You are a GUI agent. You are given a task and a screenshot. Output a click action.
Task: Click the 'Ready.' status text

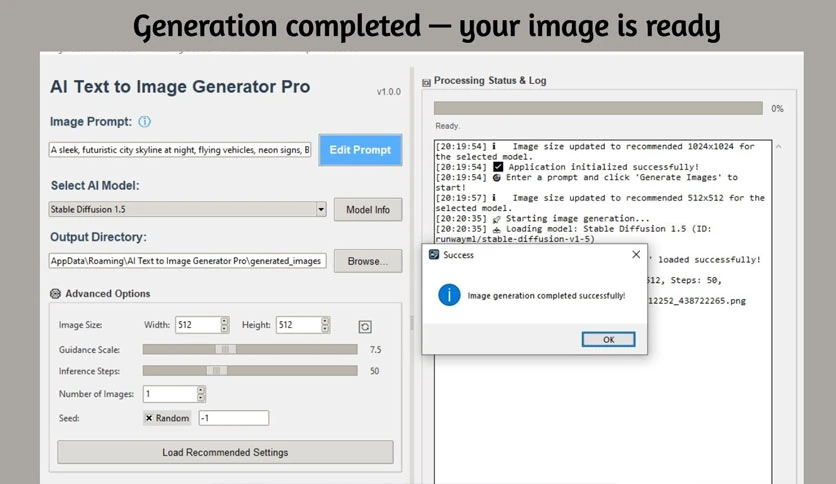pos(447,126)
